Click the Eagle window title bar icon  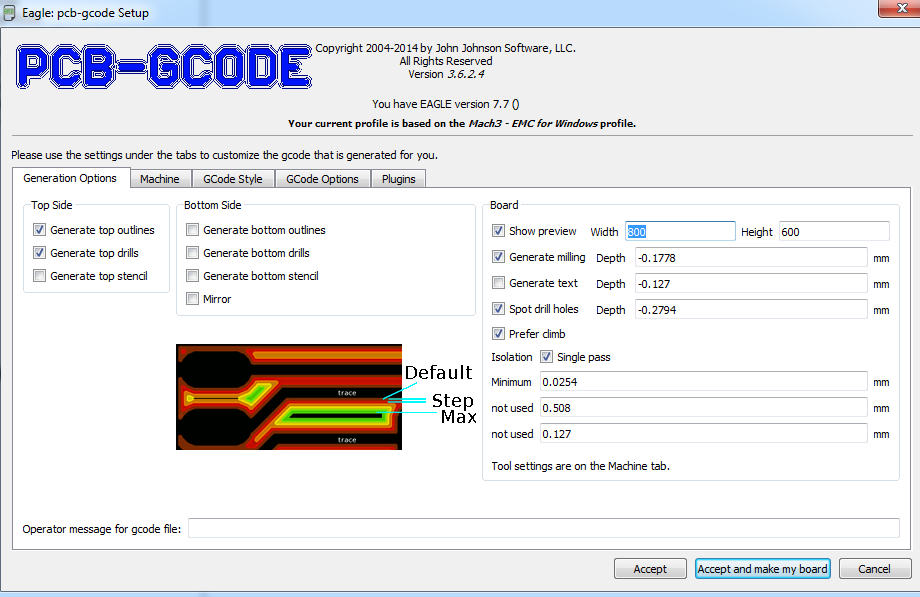(x=9, y=12)
